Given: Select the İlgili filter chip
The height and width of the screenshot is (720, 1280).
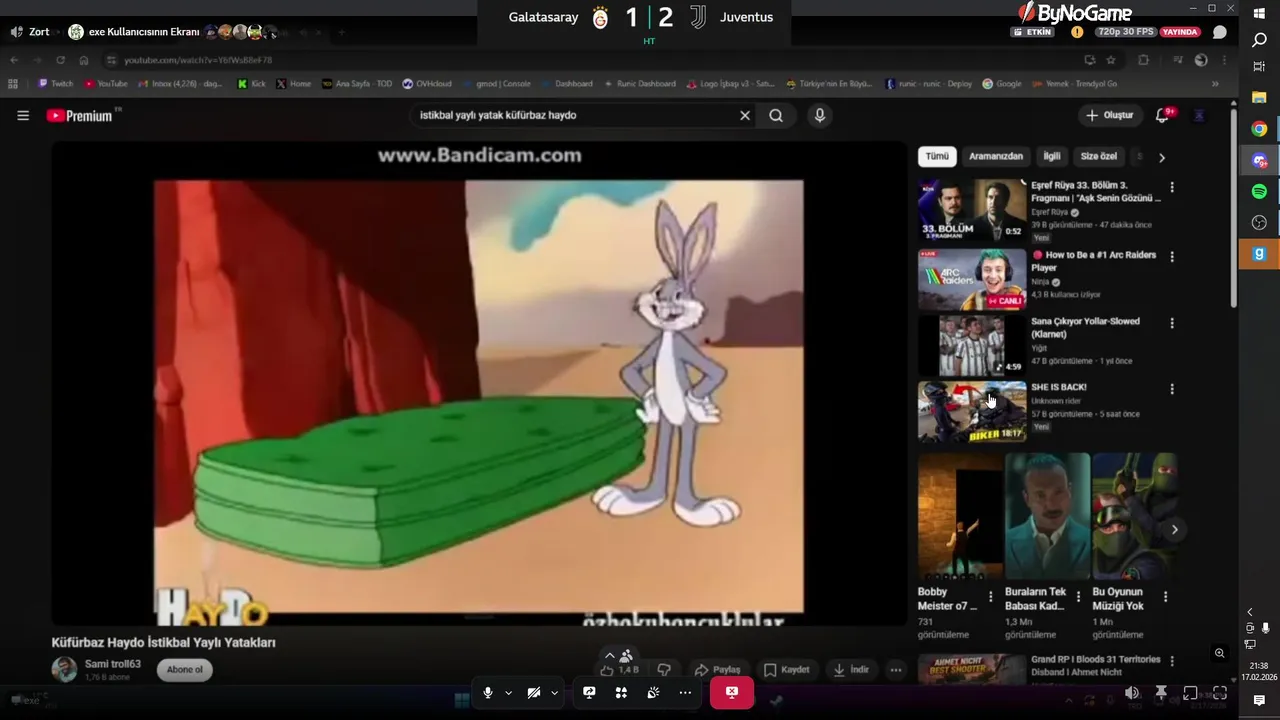Looking at the screenshot, I should click(x=1052, y=157).
